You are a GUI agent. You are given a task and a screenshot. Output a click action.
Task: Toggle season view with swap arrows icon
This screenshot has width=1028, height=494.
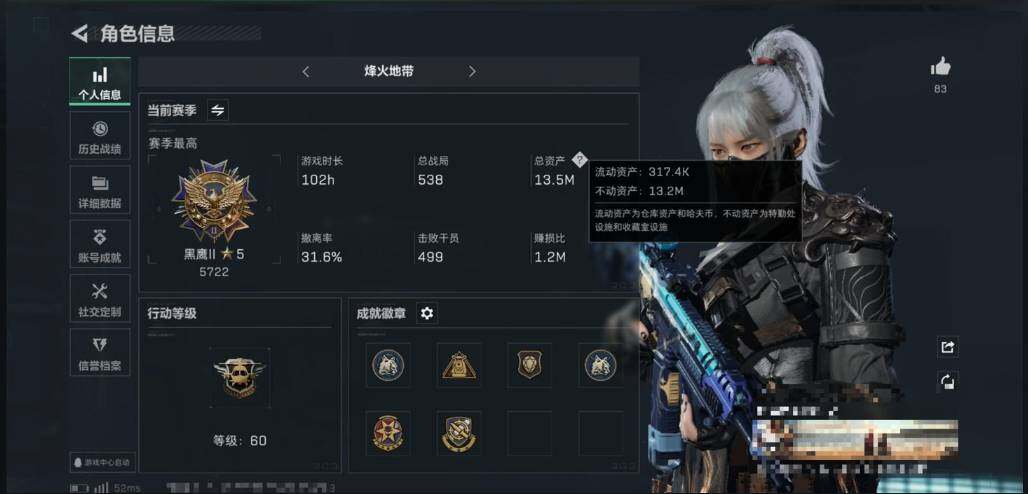click(218, 110)
